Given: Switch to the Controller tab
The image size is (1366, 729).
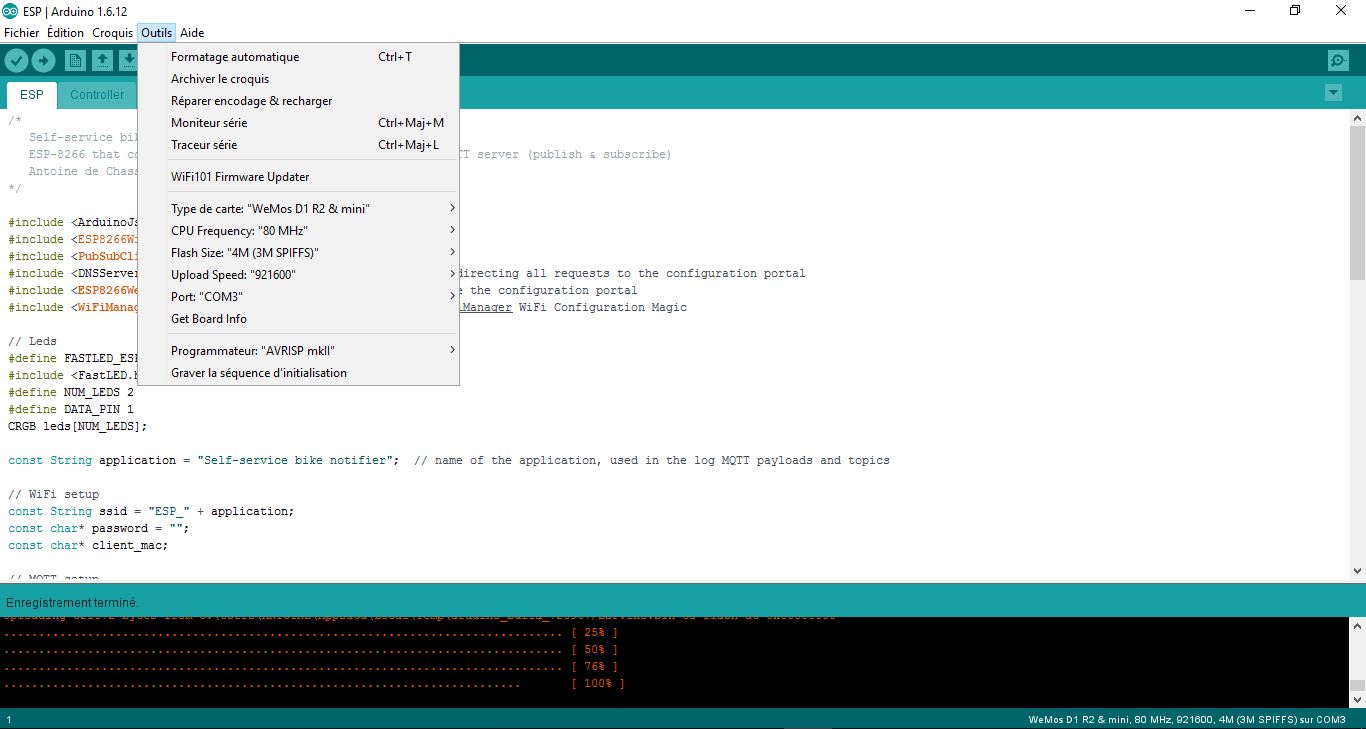Looking at the screenshot, I should tap(97, 95).
